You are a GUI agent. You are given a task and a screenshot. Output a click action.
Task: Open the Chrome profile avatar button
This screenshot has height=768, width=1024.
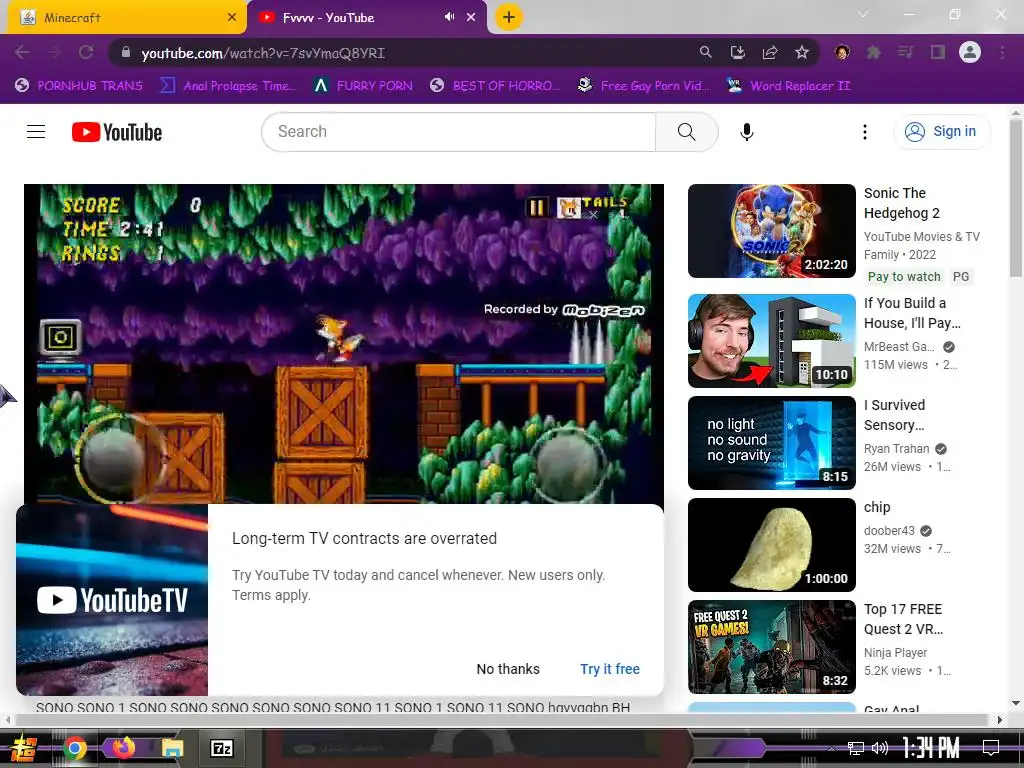(970, 52)
